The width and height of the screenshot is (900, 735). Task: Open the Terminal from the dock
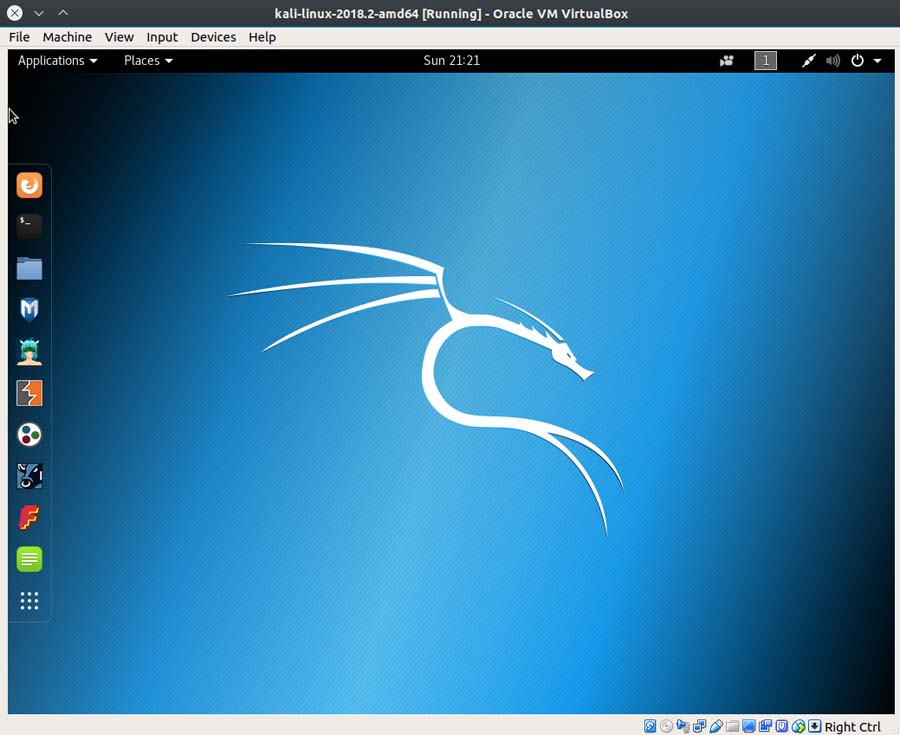(29, 226)
